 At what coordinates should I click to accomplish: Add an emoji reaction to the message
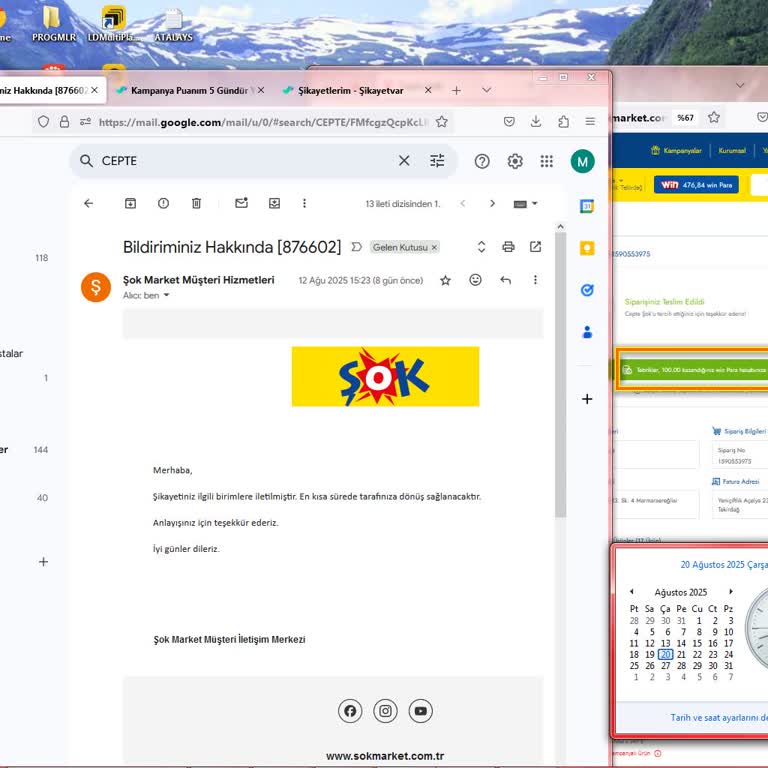coord(475,280)
